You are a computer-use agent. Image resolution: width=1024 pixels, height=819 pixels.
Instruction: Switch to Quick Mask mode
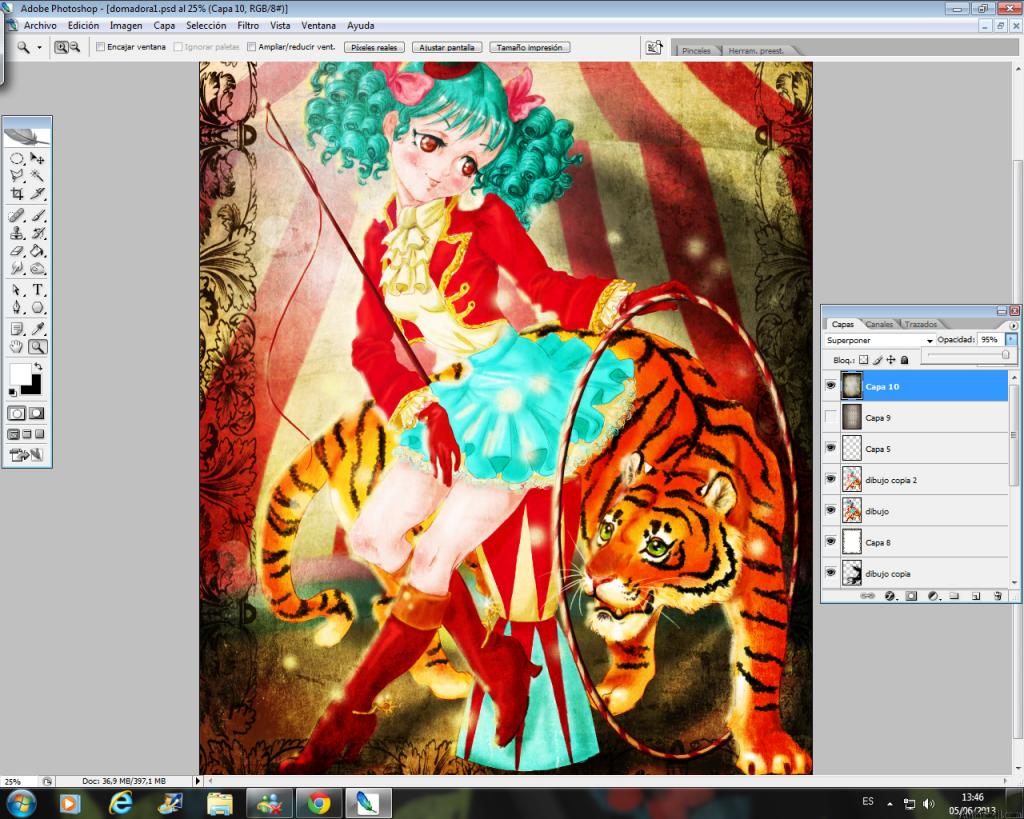[37, 413]
